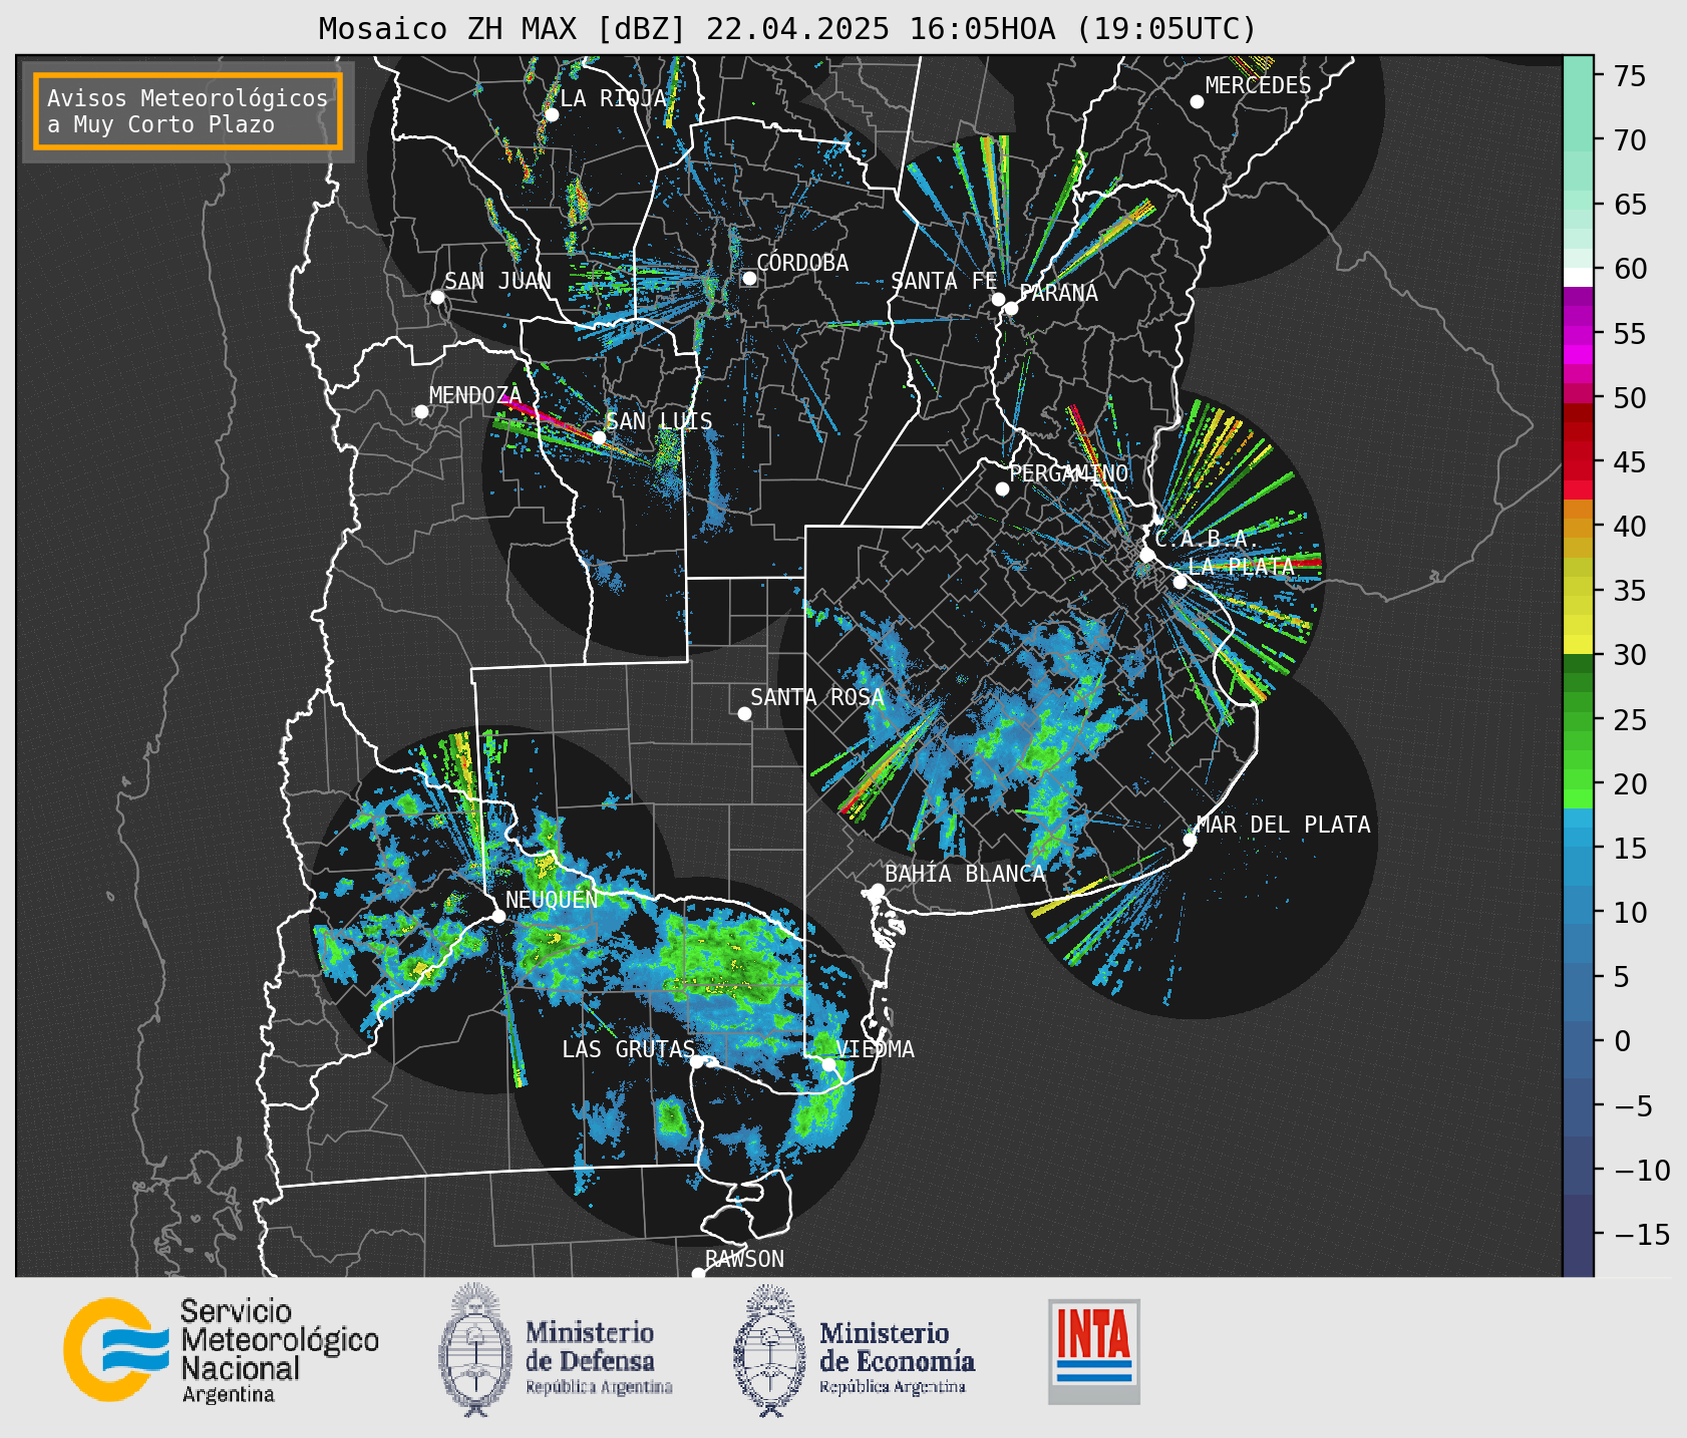Image resolution: width=1687 pixels, height=1438 pixels.
Task: Click the RAWSON label
Action: 745,1259
